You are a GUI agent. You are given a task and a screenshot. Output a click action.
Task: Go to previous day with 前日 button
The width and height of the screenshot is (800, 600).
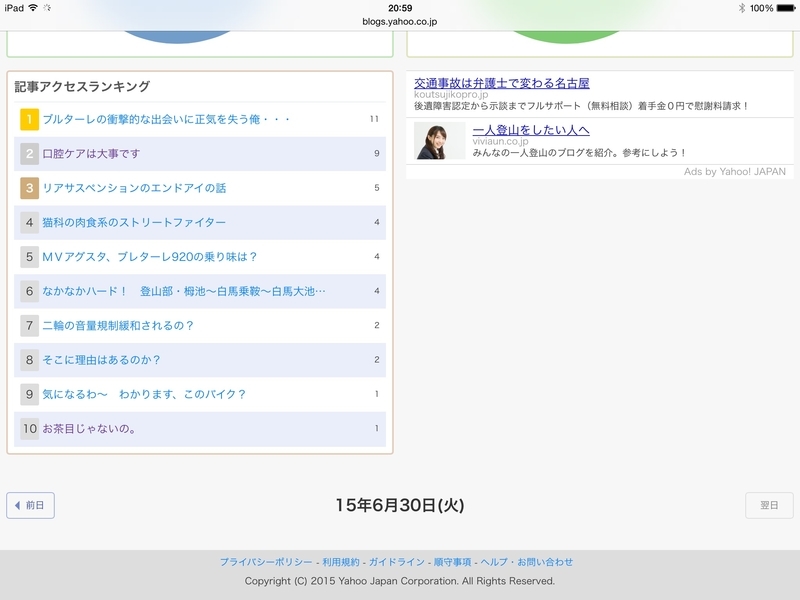coord(31,505)
